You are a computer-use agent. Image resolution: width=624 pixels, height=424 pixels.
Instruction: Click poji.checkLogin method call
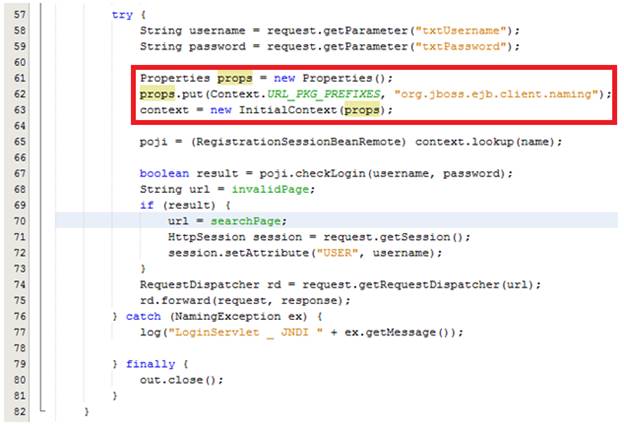pyautogui.click(x=312, y=174)
